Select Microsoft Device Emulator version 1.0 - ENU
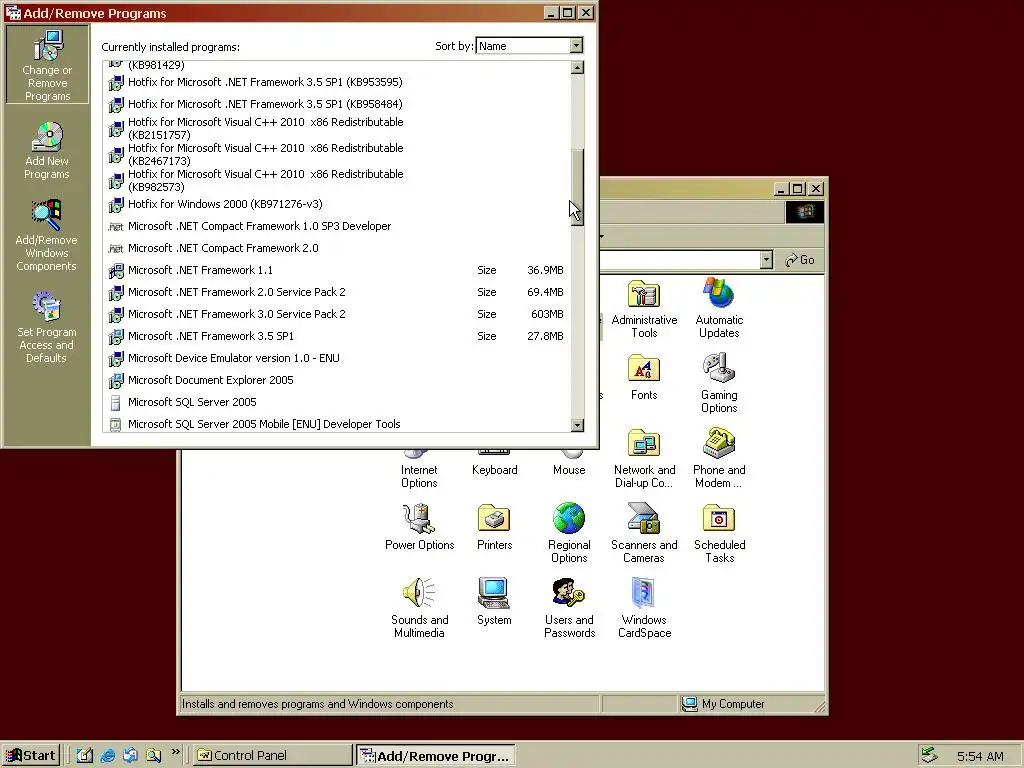 click(x=337, y=358)
